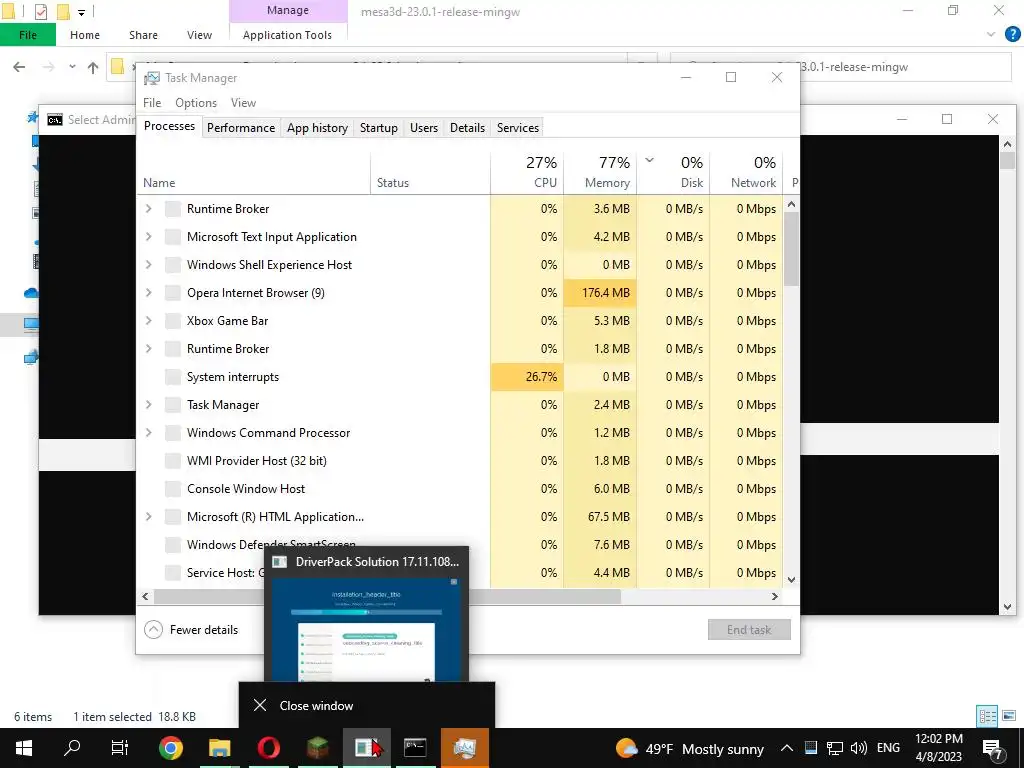
Task: Expand Microsoft Text Input Application process
Action: tap(149, 236)
